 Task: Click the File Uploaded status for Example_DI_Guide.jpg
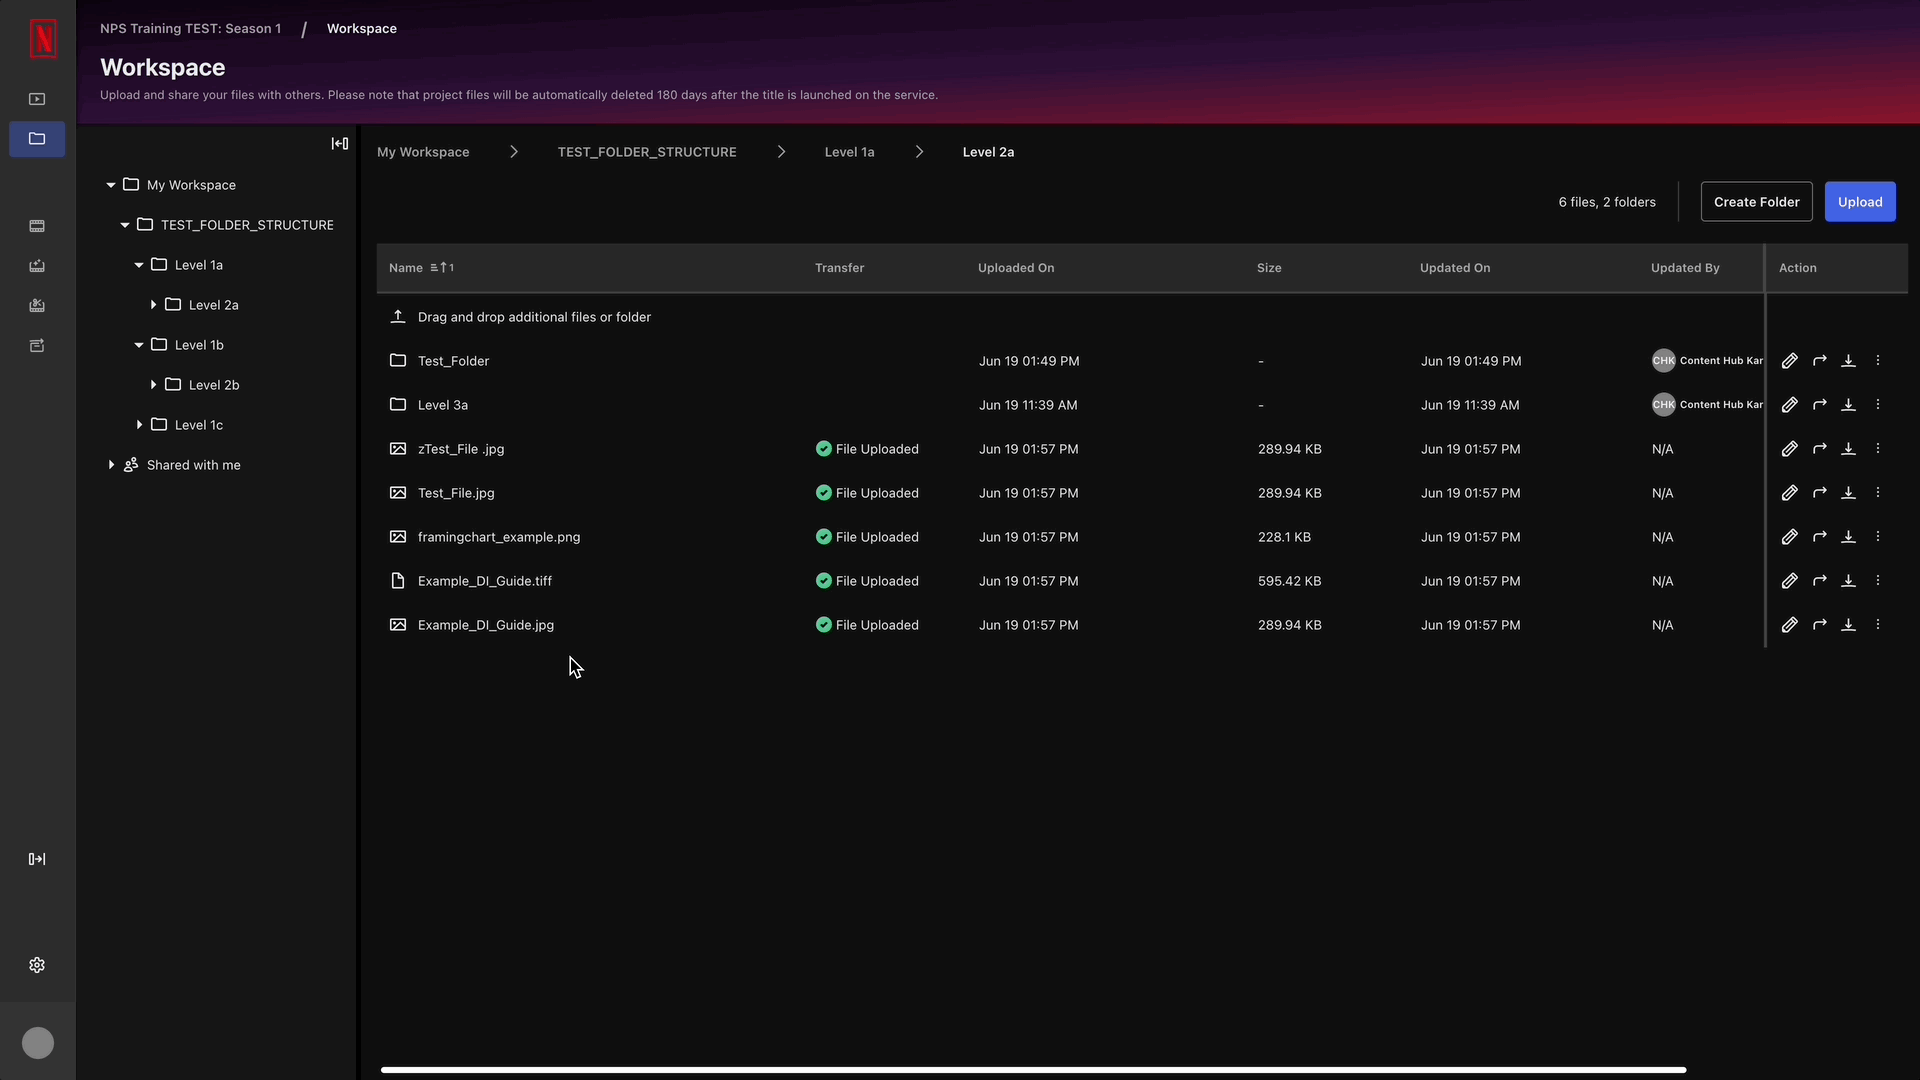pos(867,625)
